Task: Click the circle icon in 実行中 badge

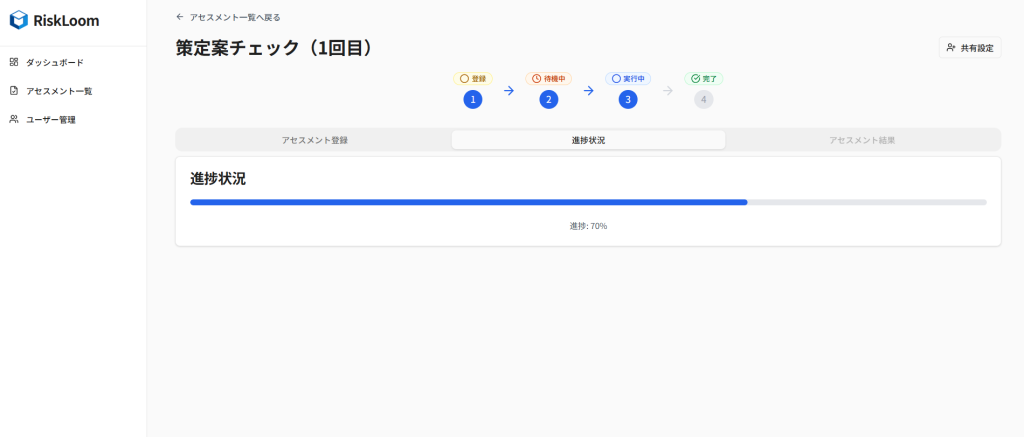Action: pyautogui.click(x=616, y=78)
